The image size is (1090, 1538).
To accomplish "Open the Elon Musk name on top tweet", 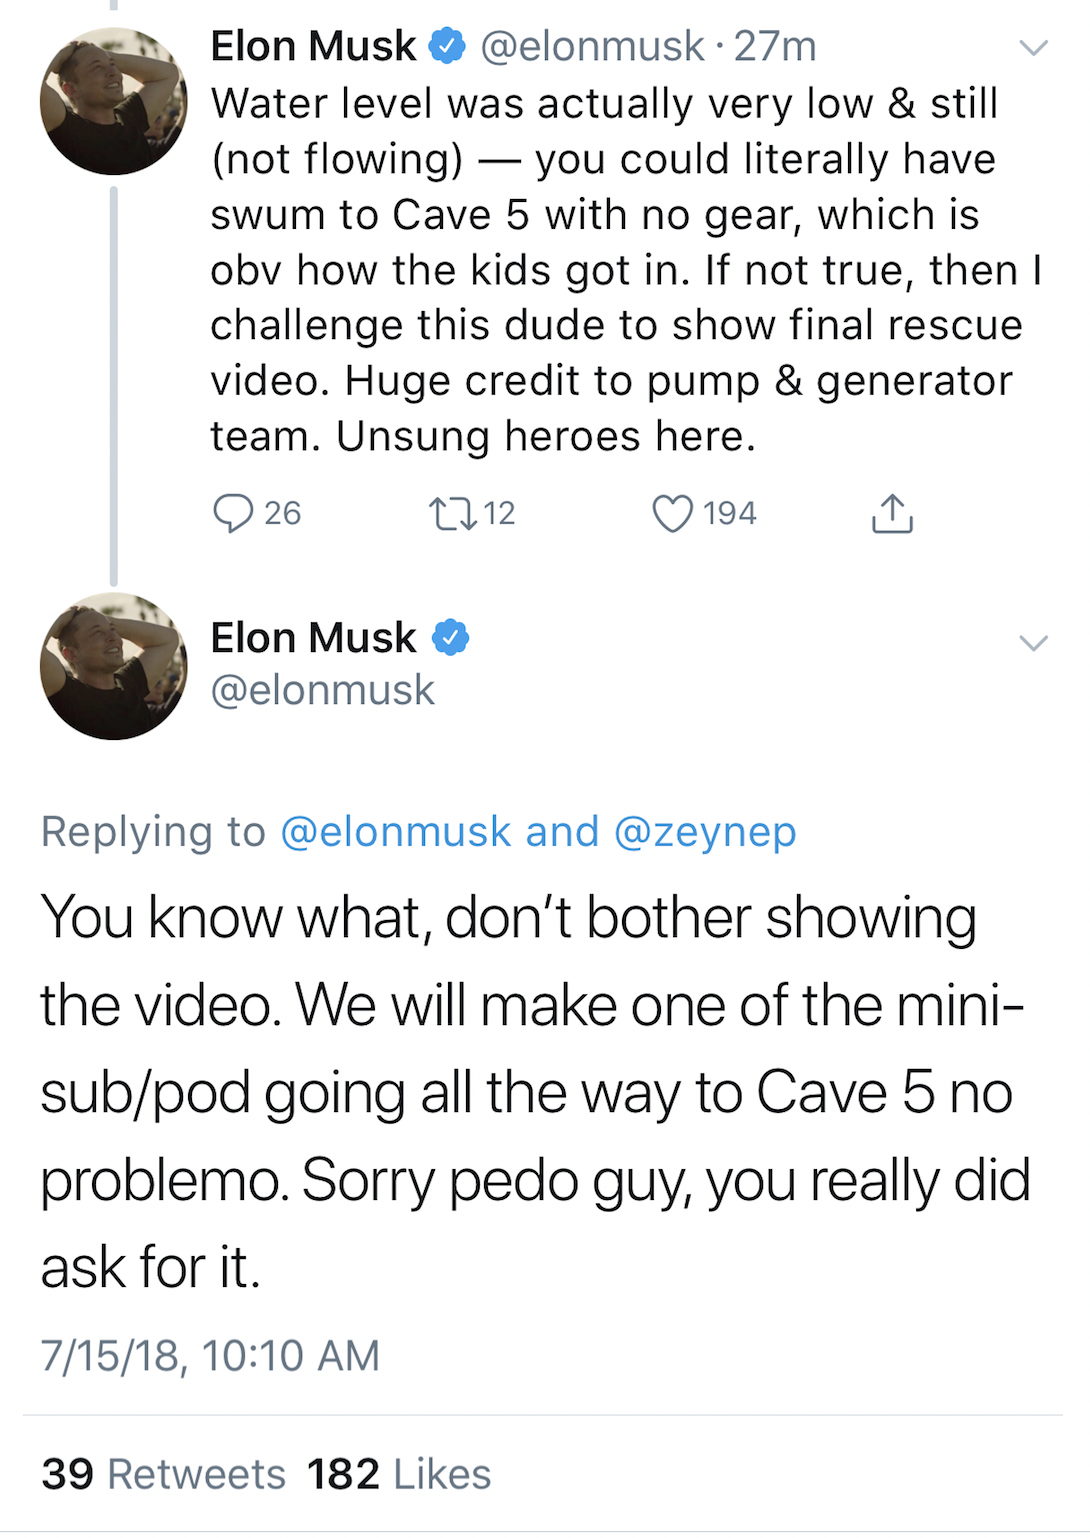I will click(313, 46).
